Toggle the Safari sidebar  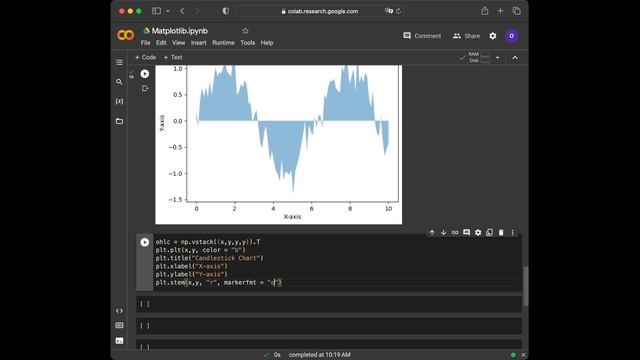(156, 11)
